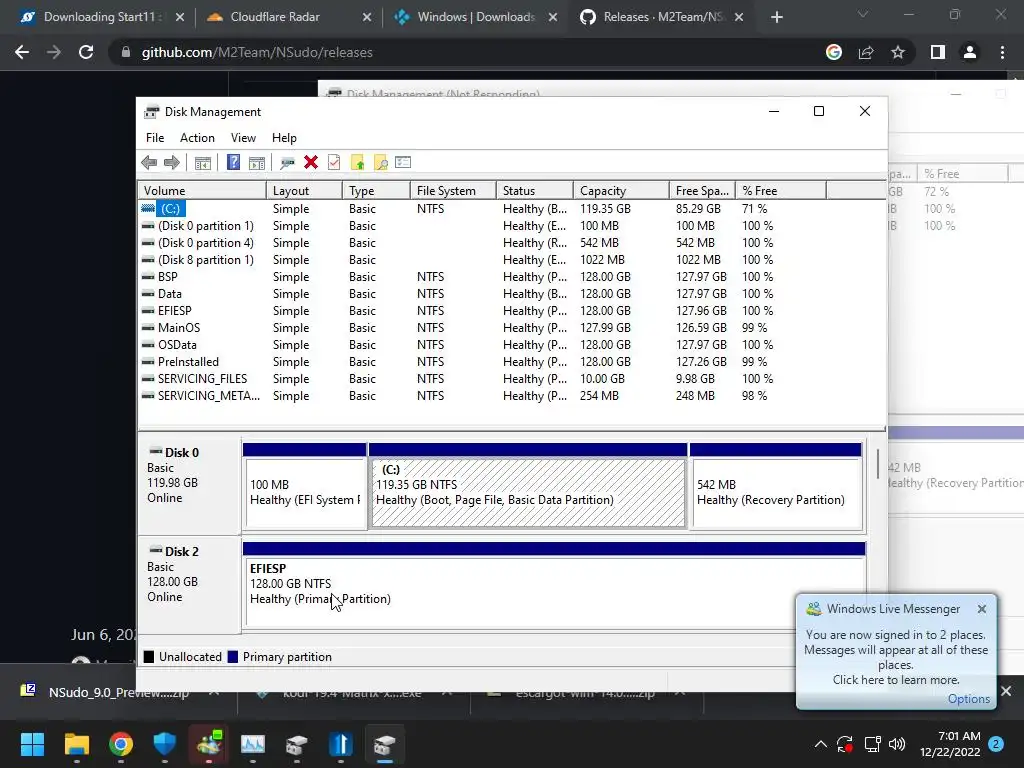Close the Chrome downloads bar

(x=1006, y=691)
